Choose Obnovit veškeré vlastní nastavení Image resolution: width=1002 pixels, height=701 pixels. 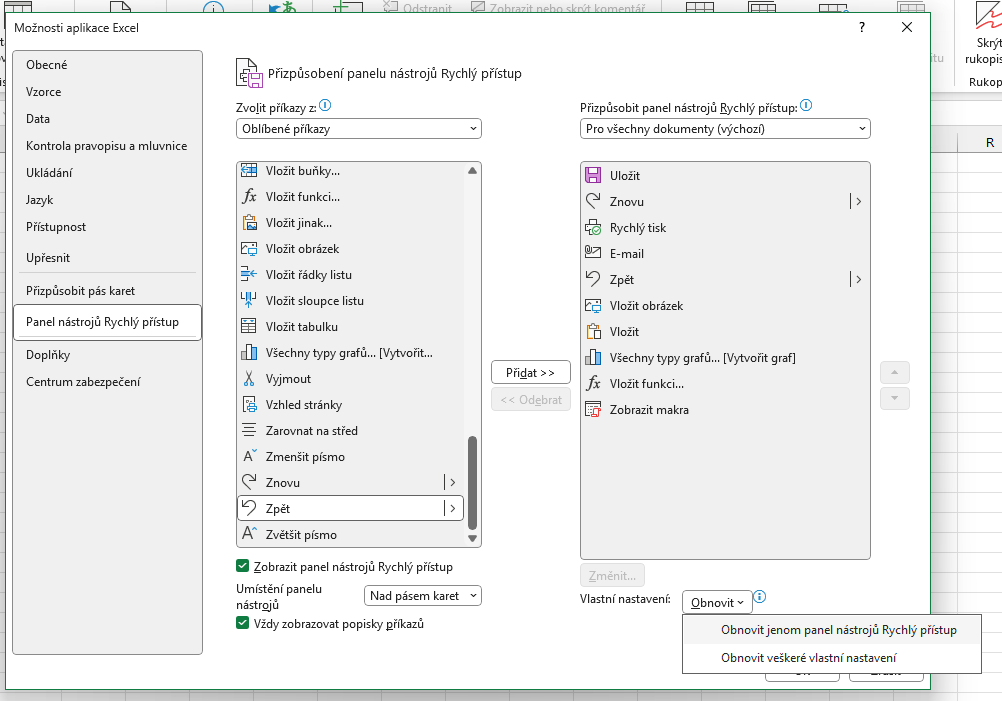pos(808,658)
